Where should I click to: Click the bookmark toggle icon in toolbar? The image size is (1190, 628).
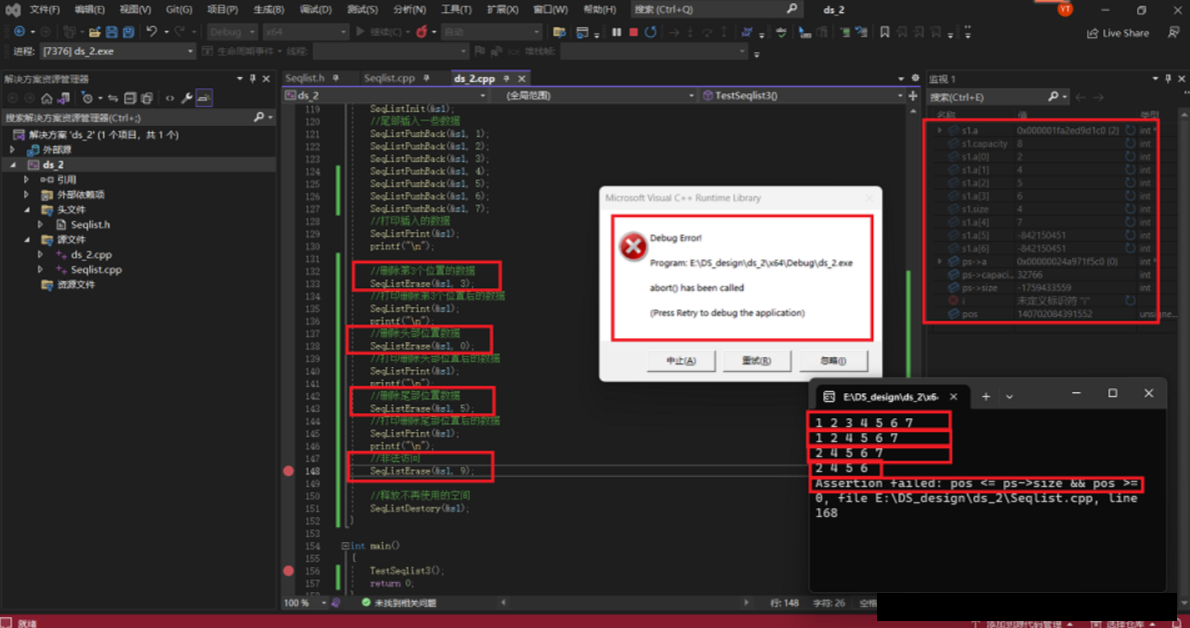coord(884,32)
